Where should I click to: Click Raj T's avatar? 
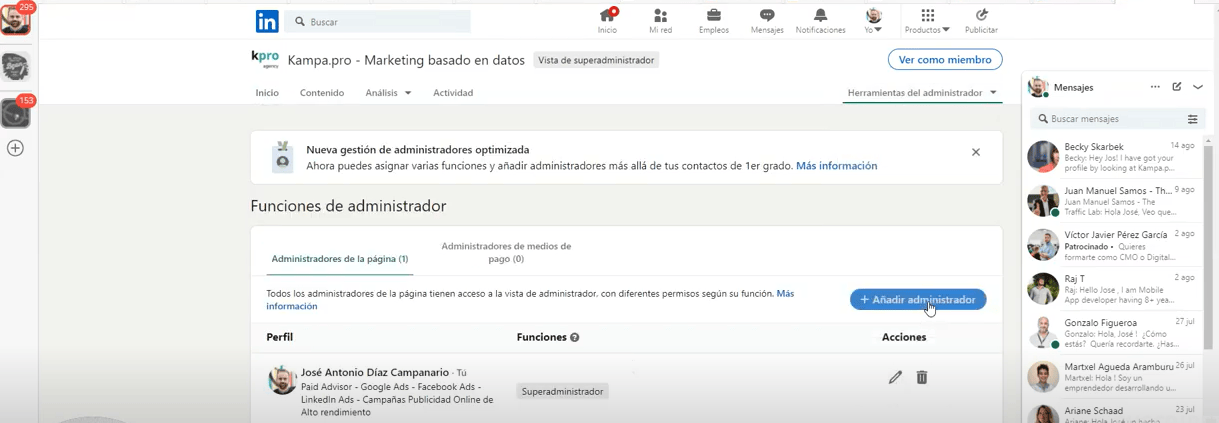pos(1043,289)
